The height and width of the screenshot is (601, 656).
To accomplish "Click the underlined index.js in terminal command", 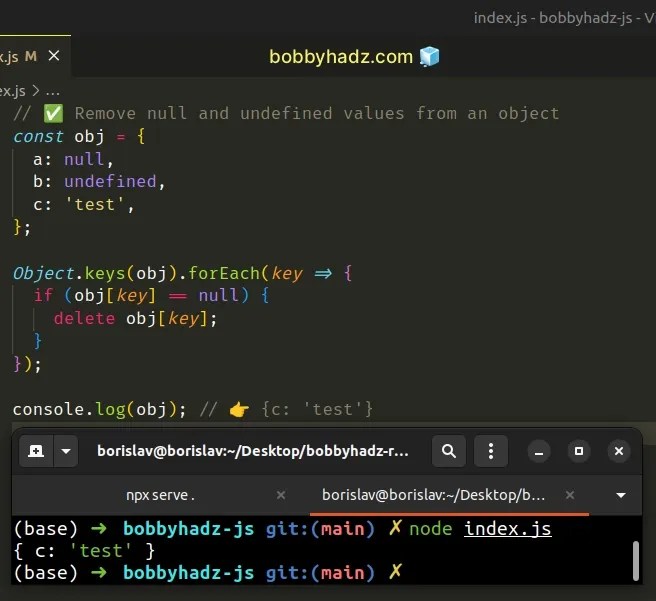I will click(507, 529).
